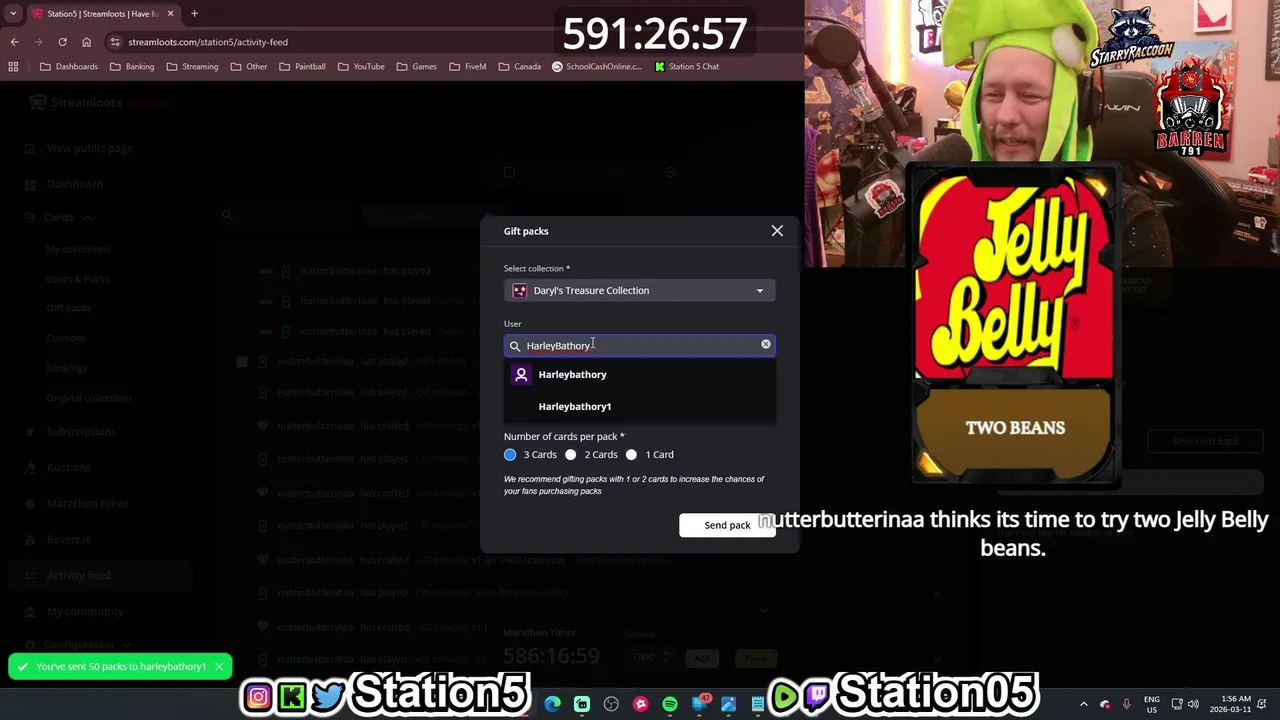Reload the Streamloots page
Screen dimensions: 1280x720
[62, 42]
